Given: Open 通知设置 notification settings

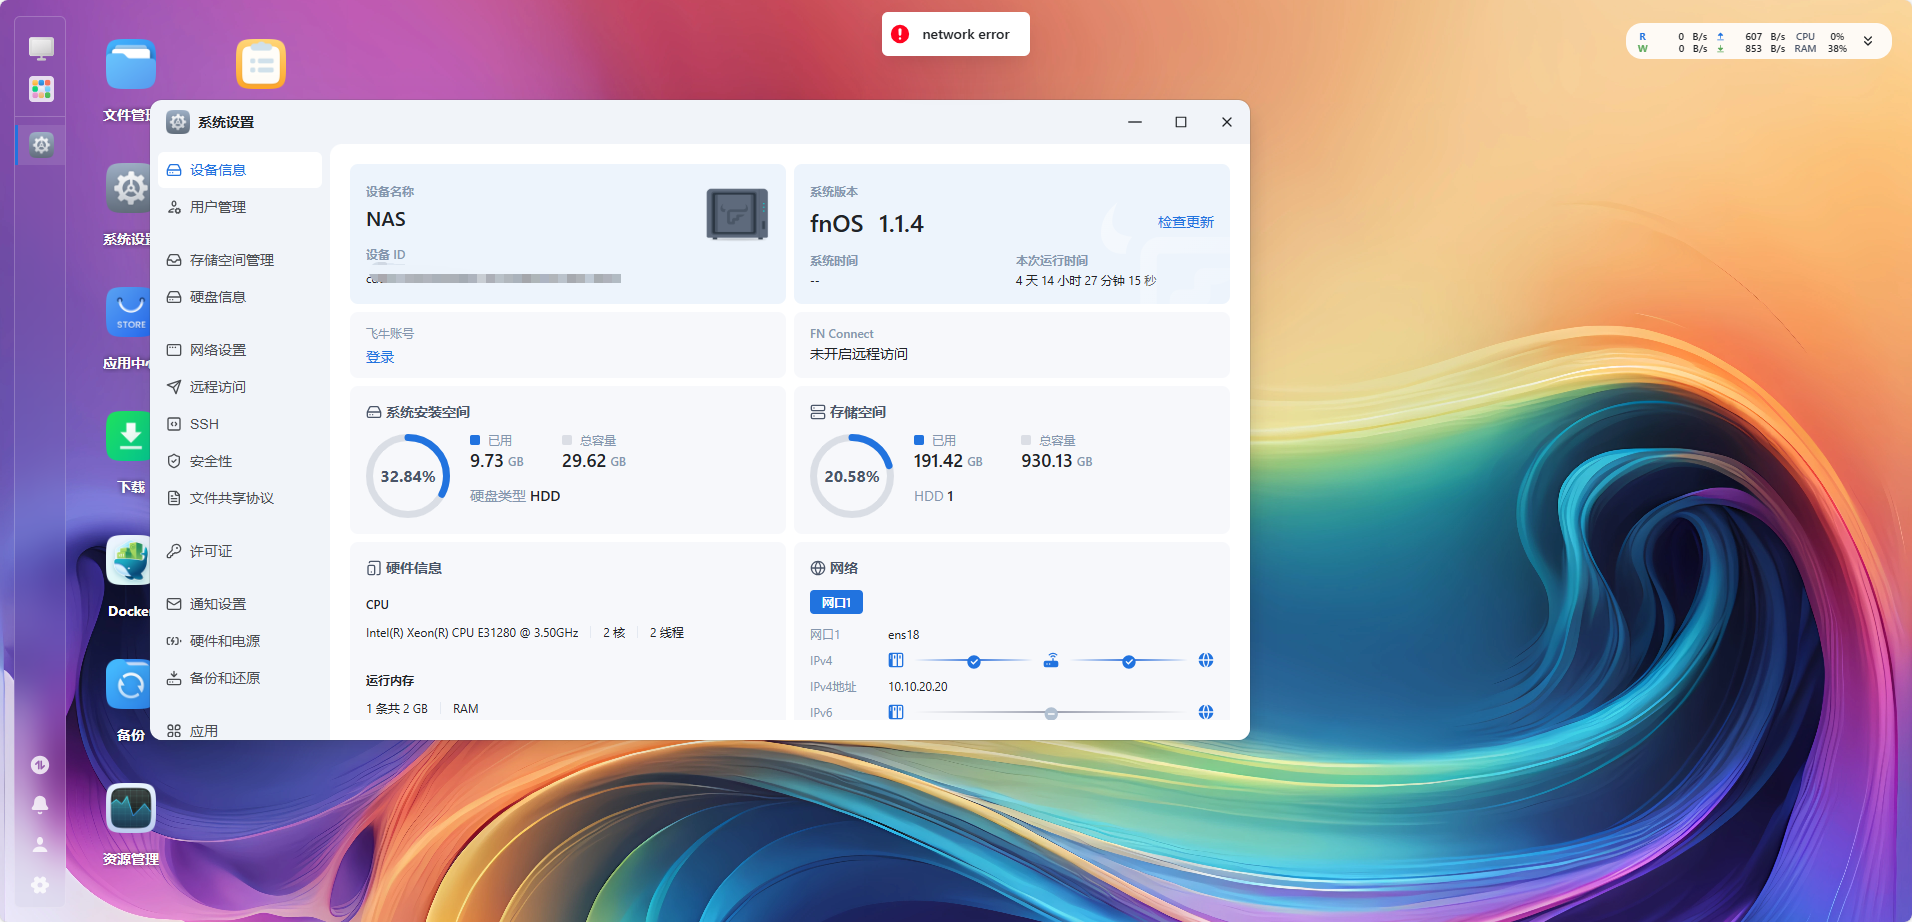Looking at the screenshot, I should pyautogui.click(x=240, y=604).
